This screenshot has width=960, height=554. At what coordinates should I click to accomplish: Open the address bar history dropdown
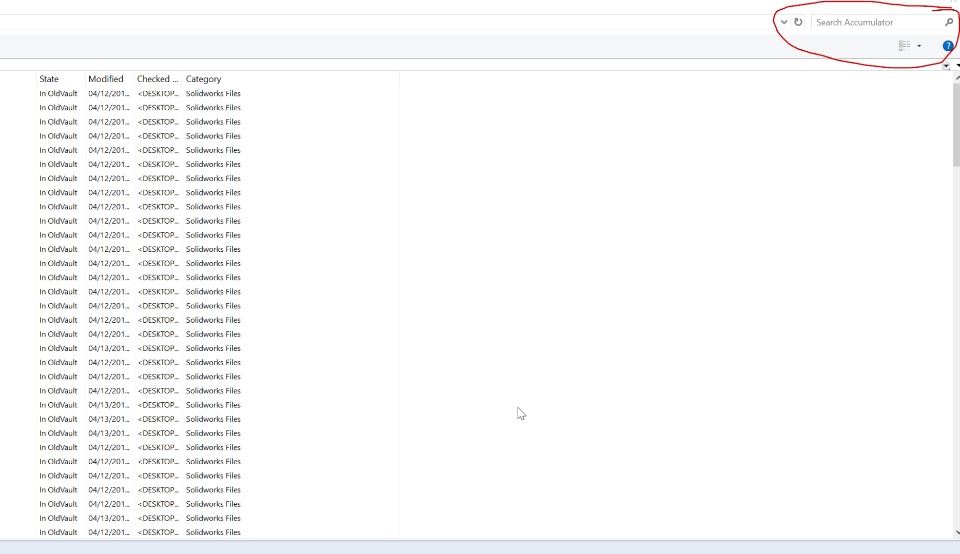(x=784, y=22)
